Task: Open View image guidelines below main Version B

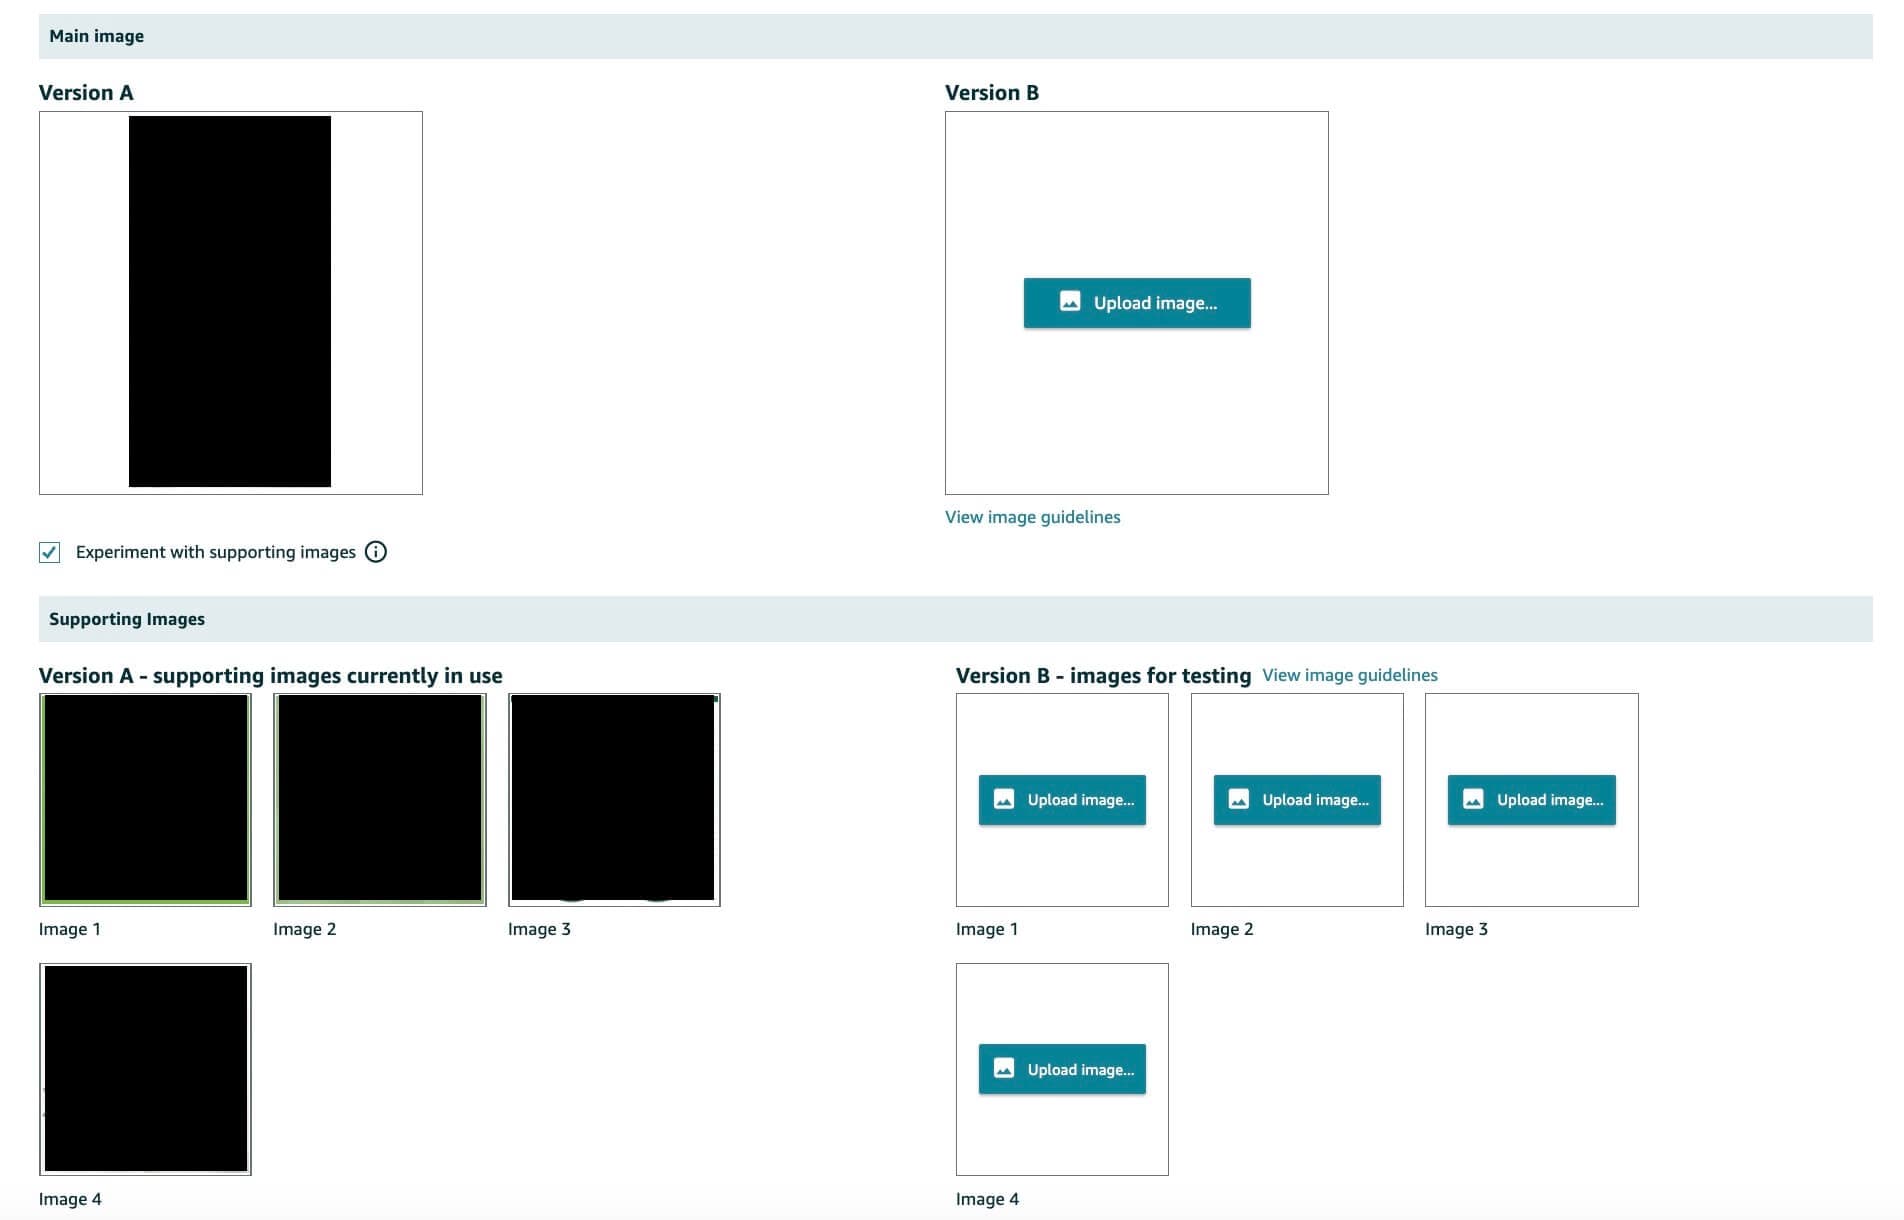Action: coord(1032,517)
